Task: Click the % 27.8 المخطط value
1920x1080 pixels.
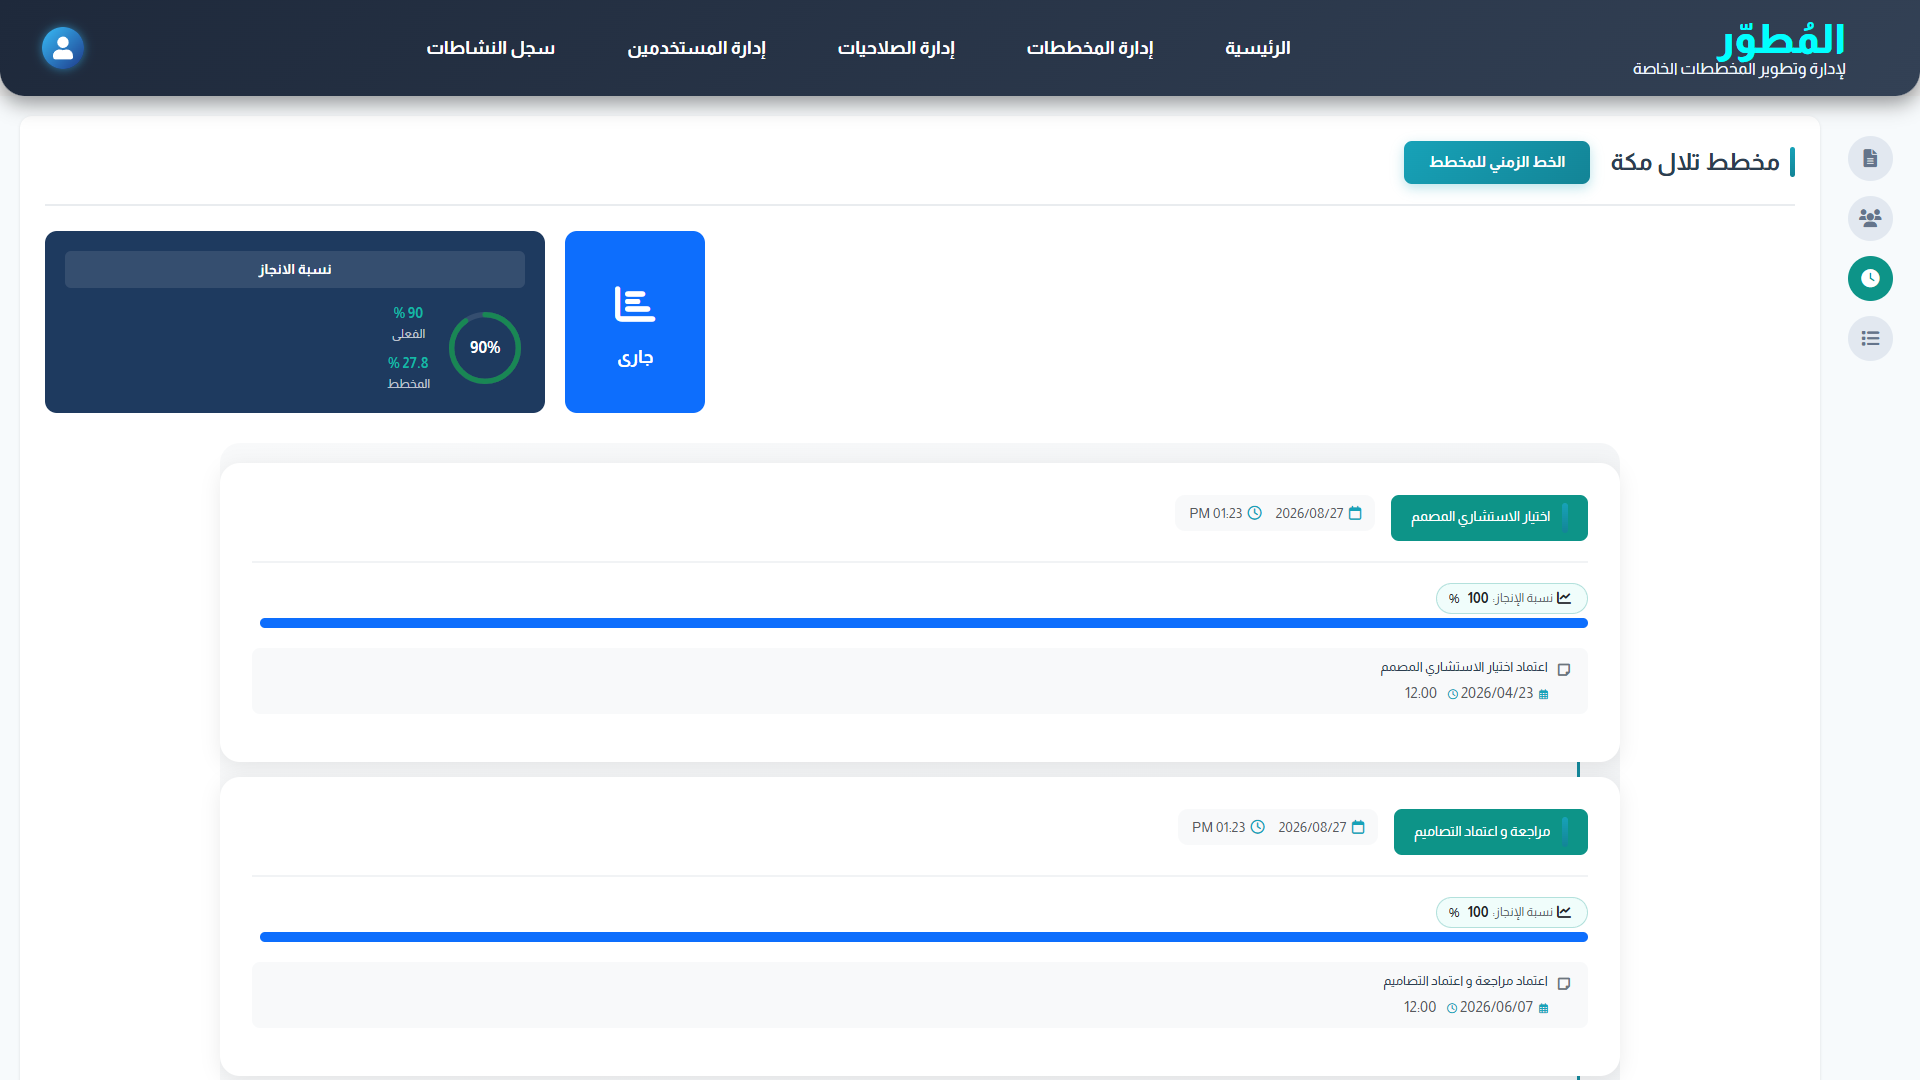Action: coord(408,363)
